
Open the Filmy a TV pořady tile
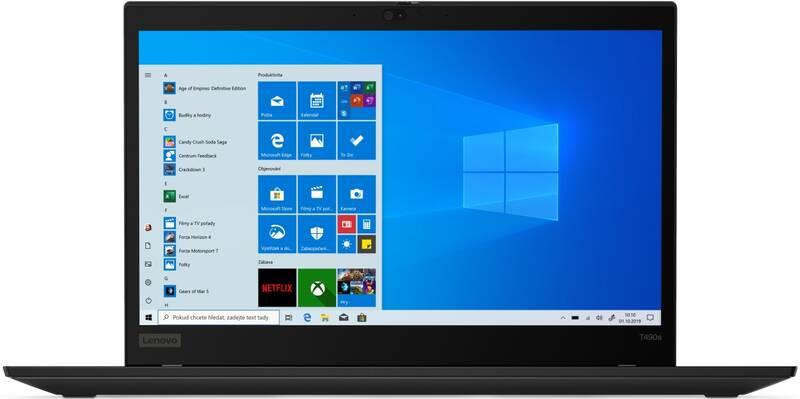[x=317, y=194]
